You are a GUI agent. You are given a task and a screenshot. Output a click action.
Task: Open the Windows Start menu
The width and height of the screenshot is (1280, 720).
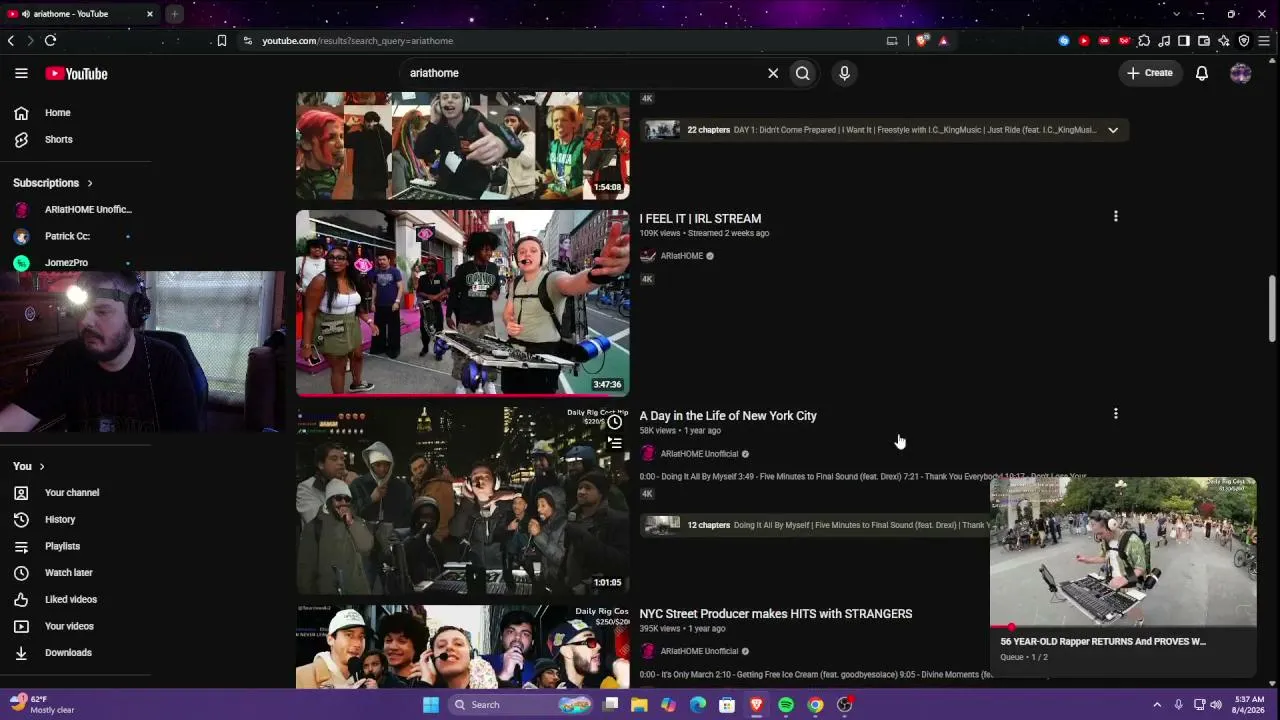coord(431,705)
